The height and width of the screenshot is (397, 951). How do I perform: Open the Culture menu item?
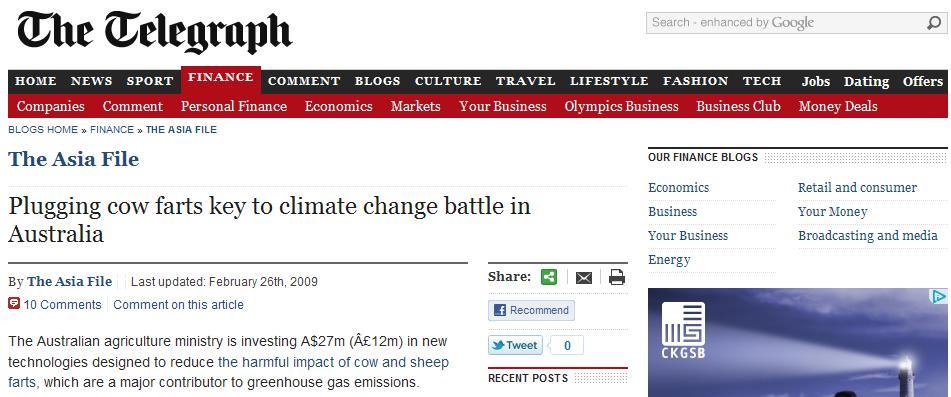[x=448, y=81]
